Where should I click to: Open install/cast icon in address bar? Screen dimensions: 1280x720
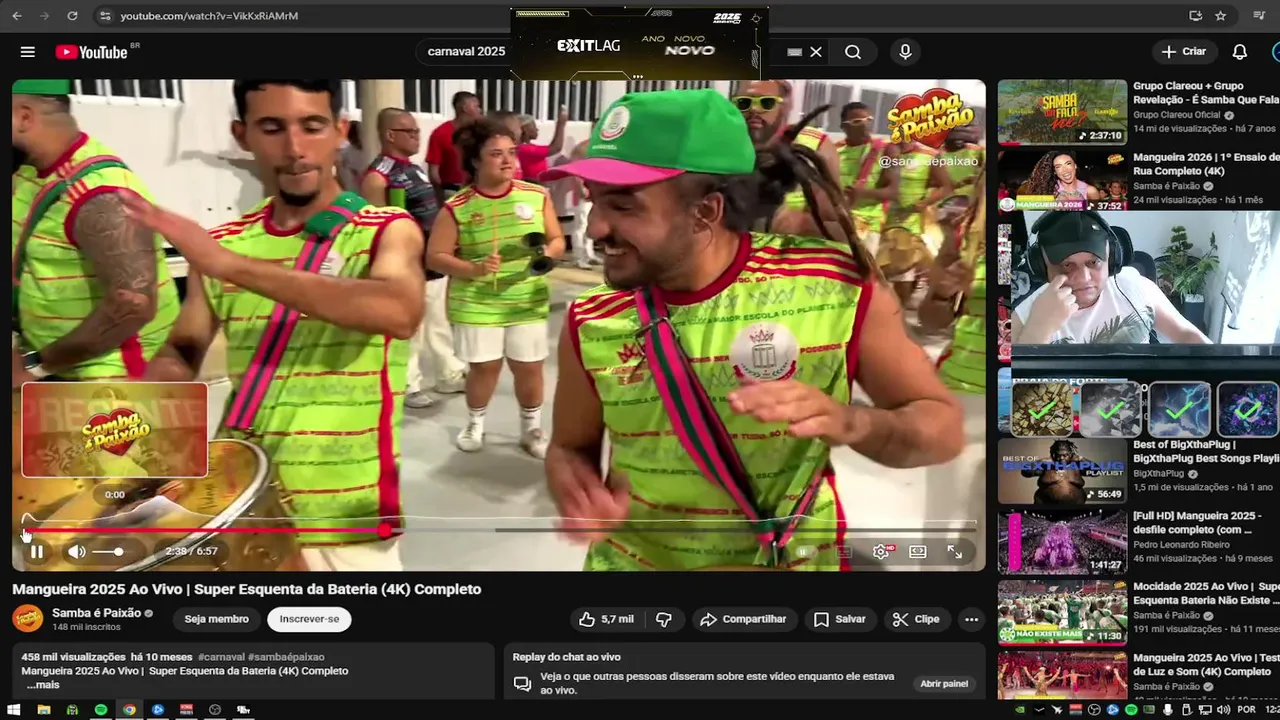[x=1195, y=16]
